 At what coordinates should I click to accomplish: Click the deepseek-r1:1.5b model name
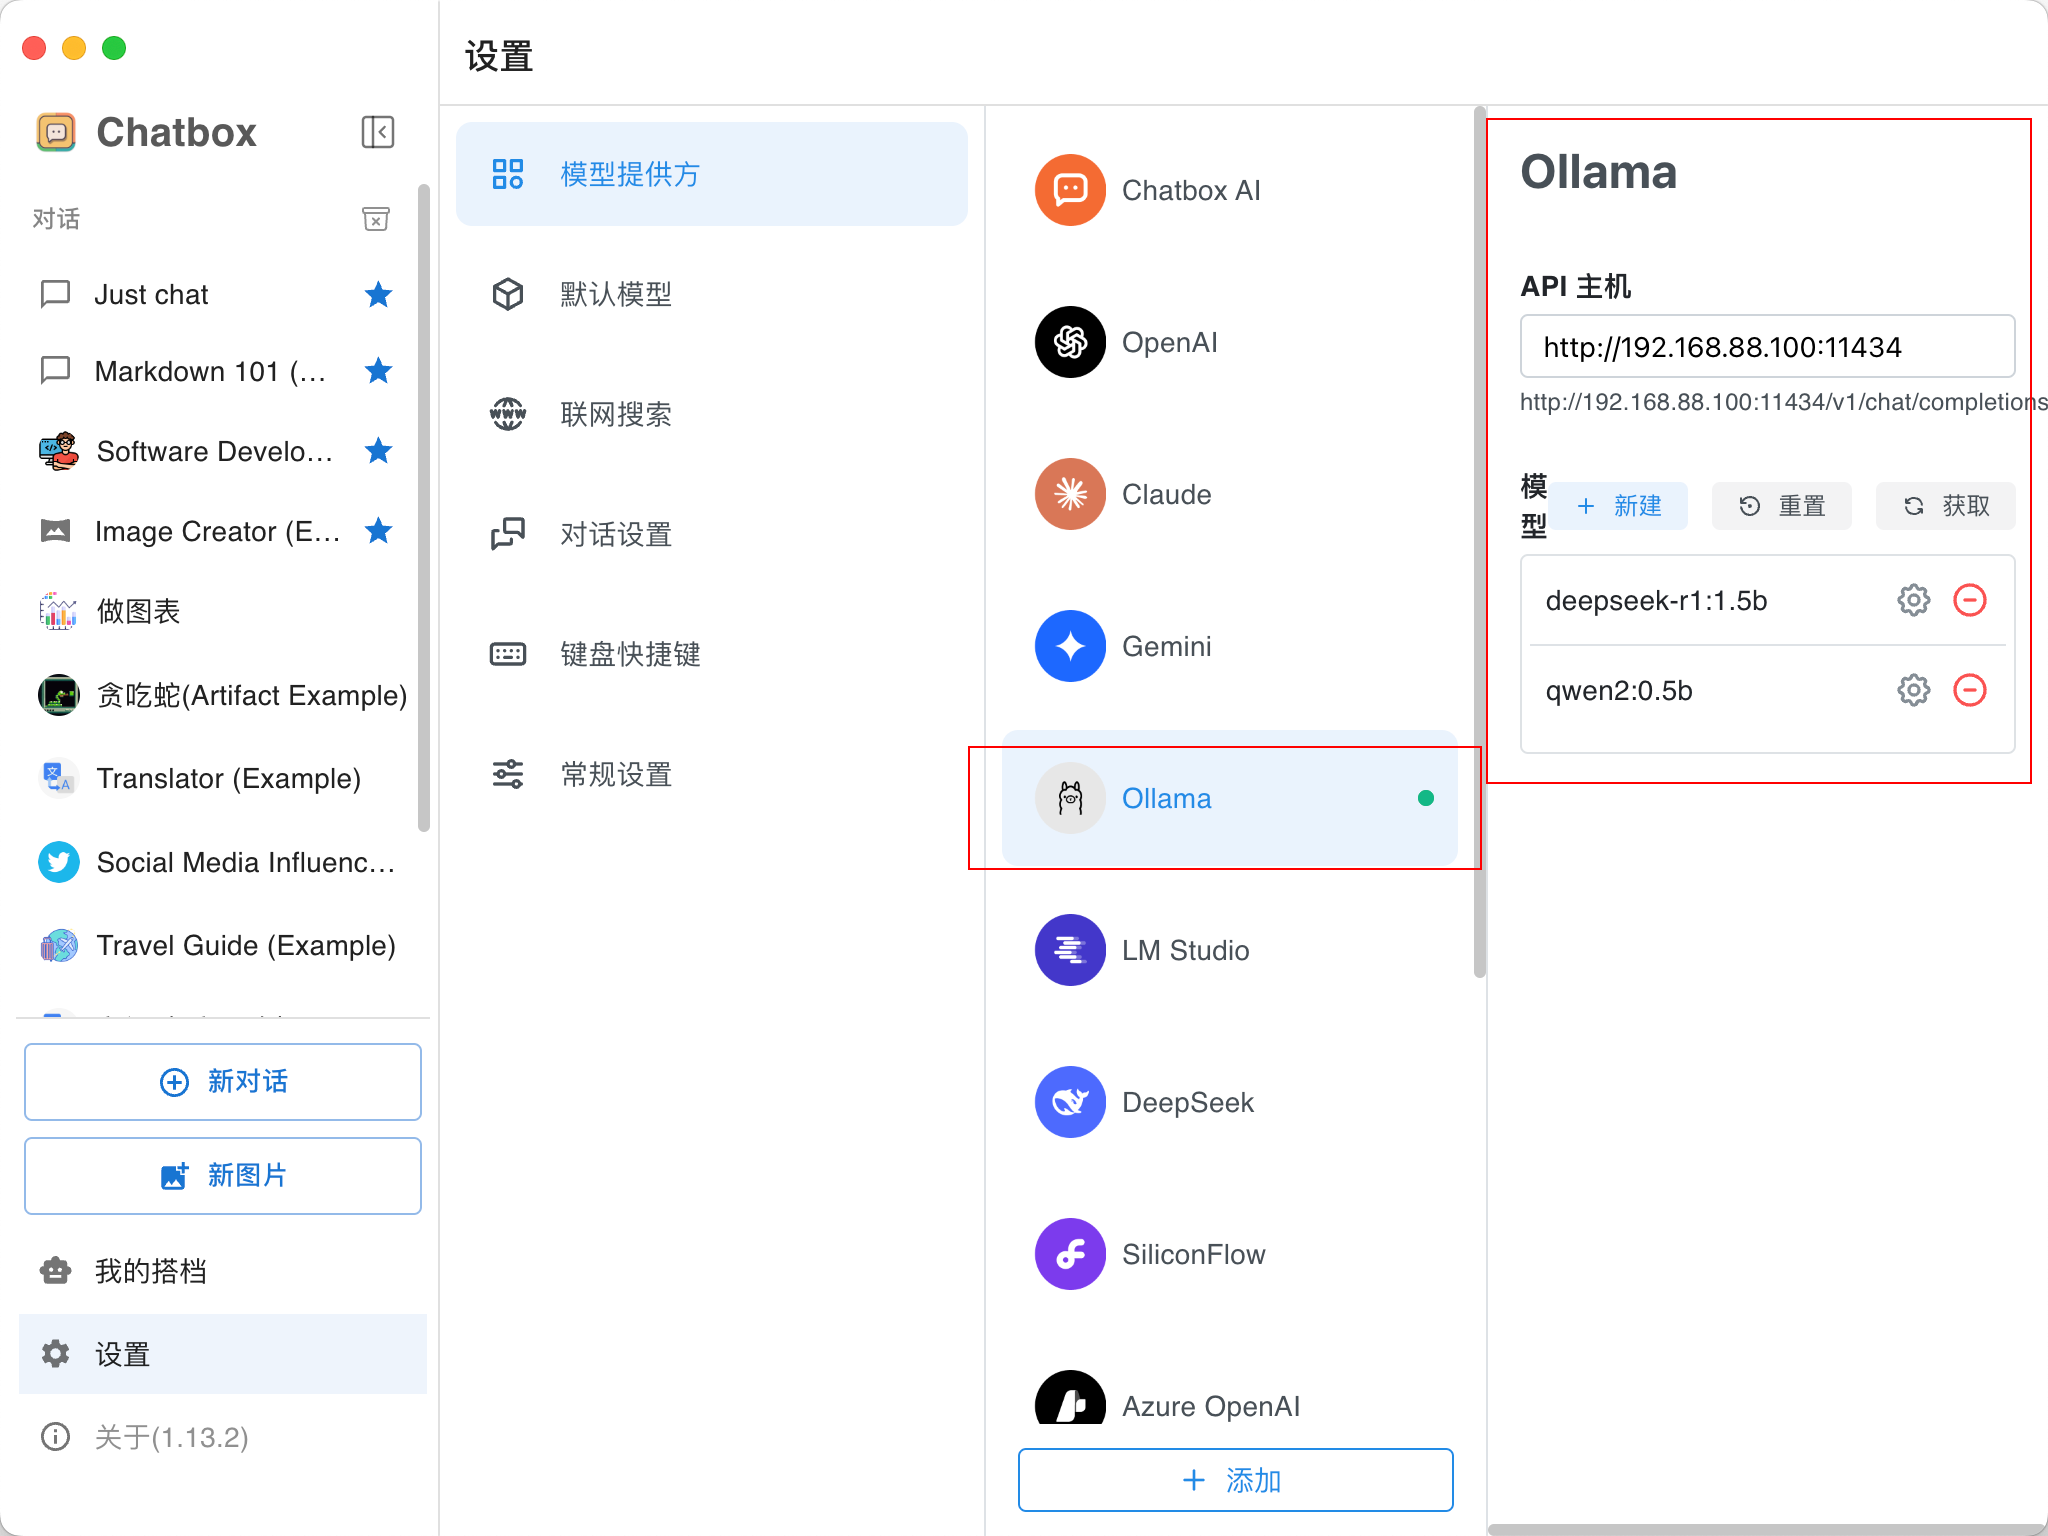point(1656,600)
